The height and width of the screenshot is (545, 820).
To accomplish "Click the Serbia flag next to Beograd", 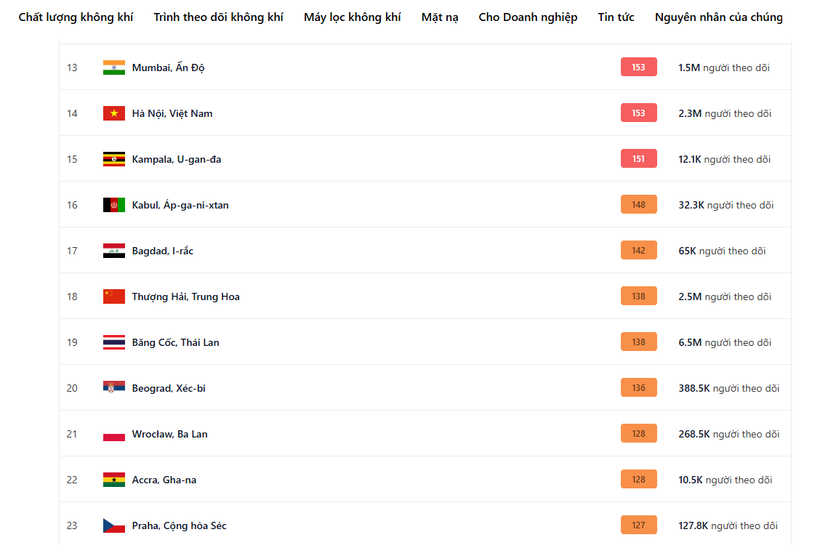I will (113, 388).
